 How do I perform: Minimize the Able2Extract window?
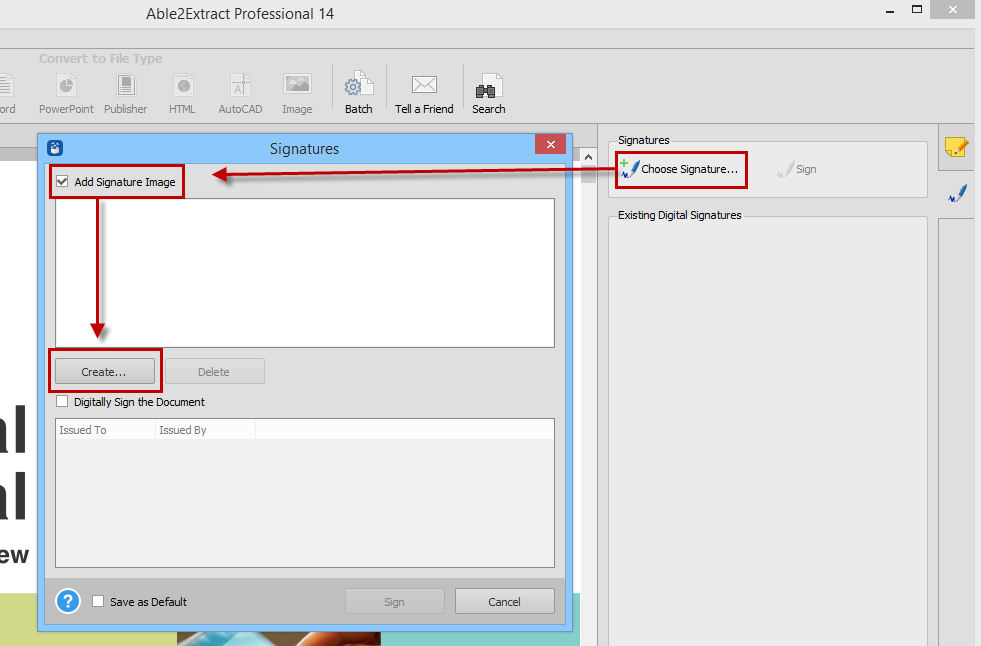[x=889, y=11]
